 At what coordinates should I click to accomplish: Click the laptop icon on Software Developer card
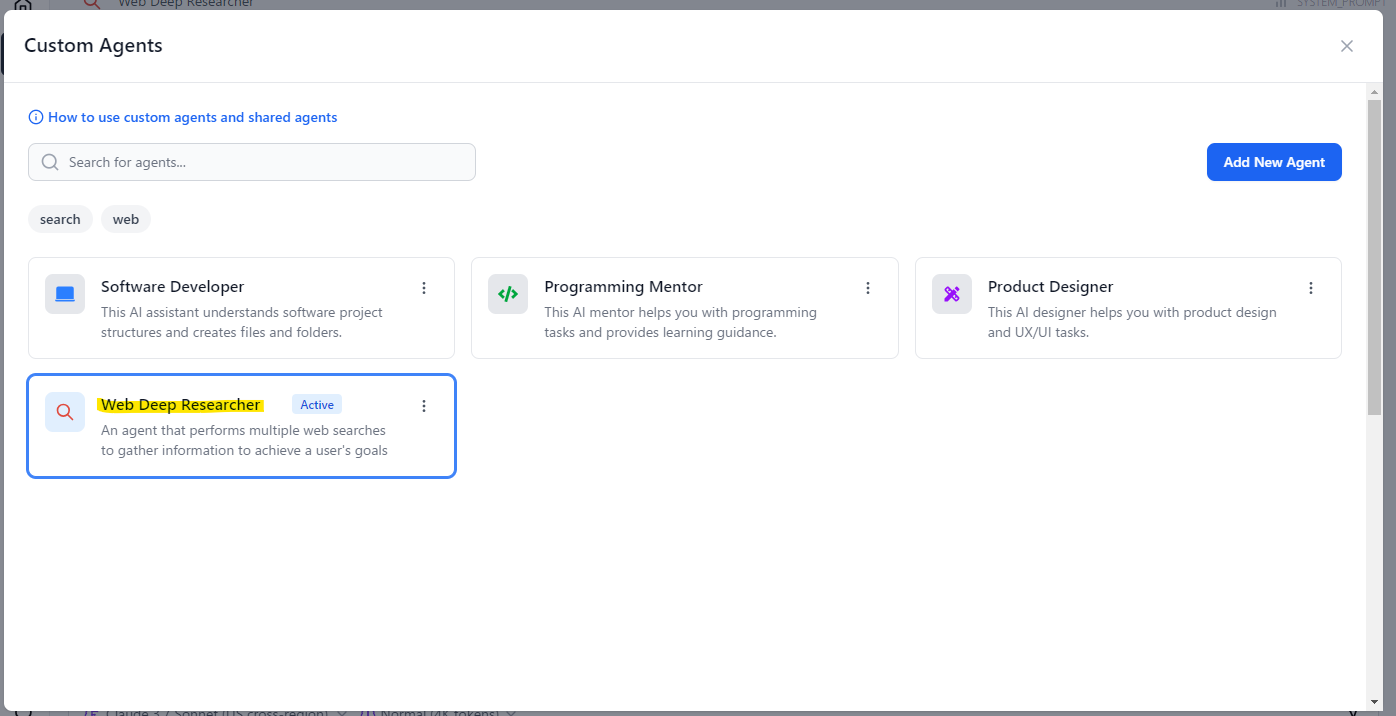[65, 294]
